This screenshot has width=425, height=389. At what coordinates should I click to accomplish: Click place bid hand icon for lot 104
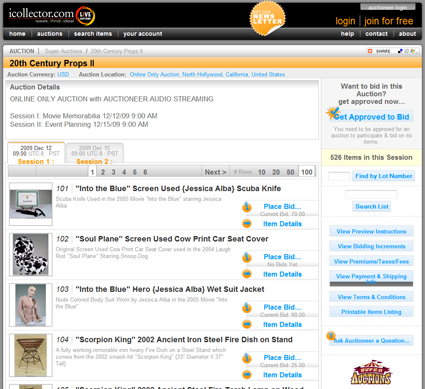247,358
